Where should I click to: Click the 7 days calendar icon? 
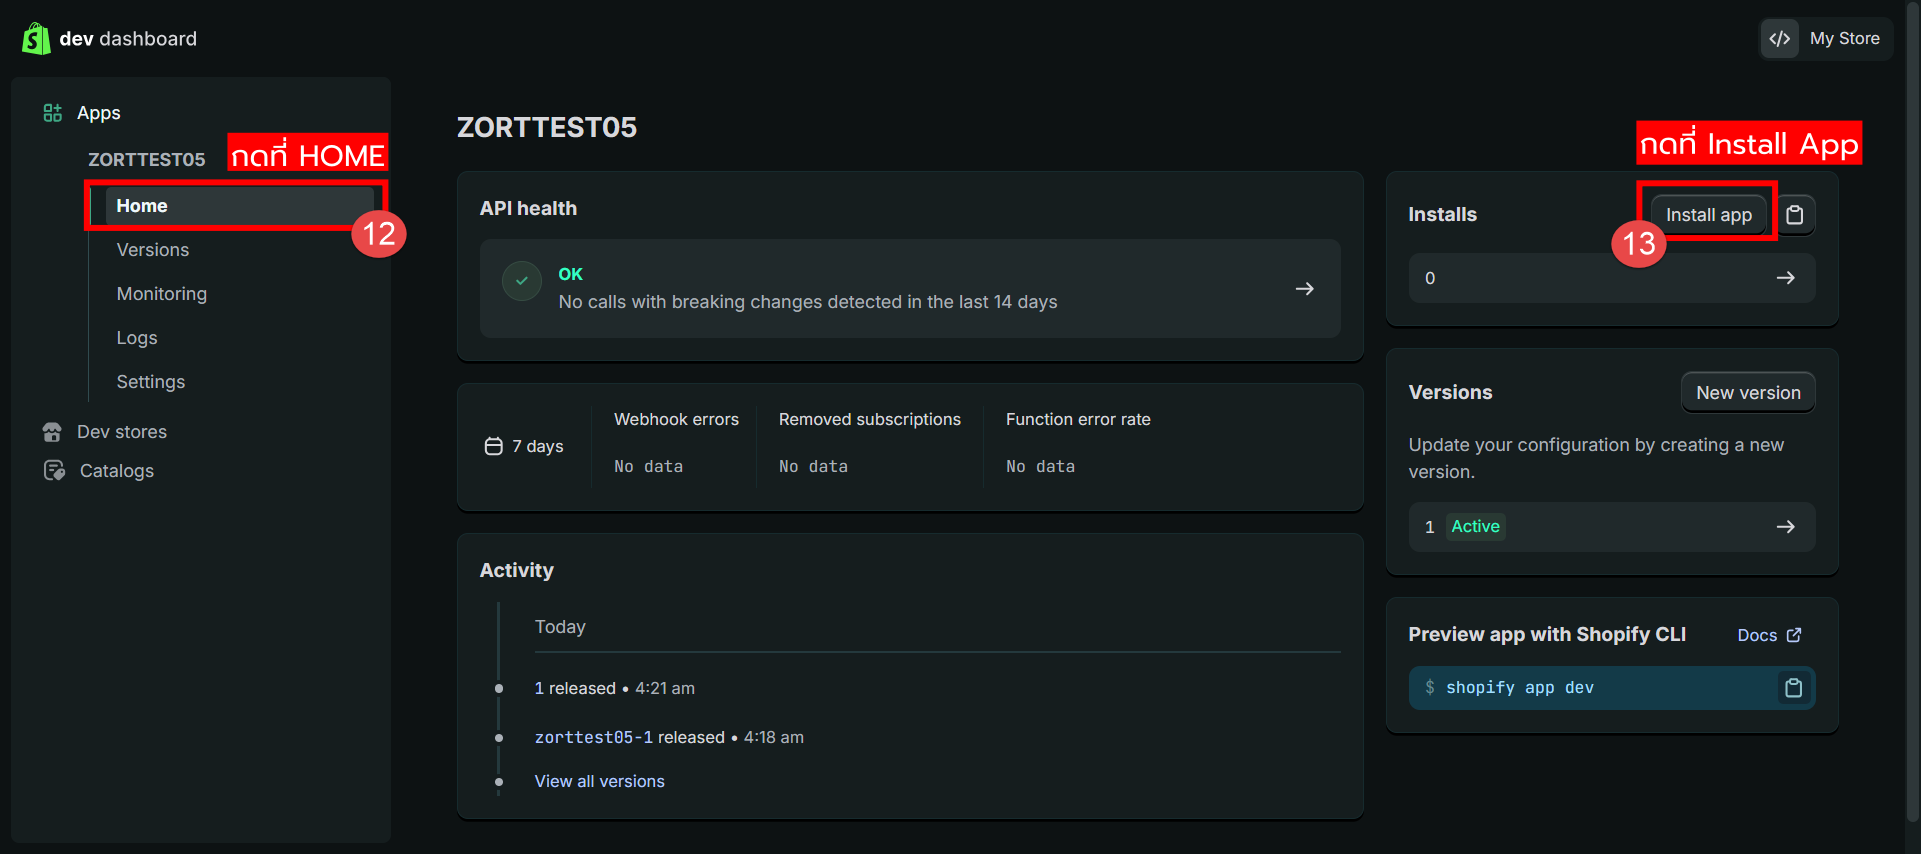493,446
